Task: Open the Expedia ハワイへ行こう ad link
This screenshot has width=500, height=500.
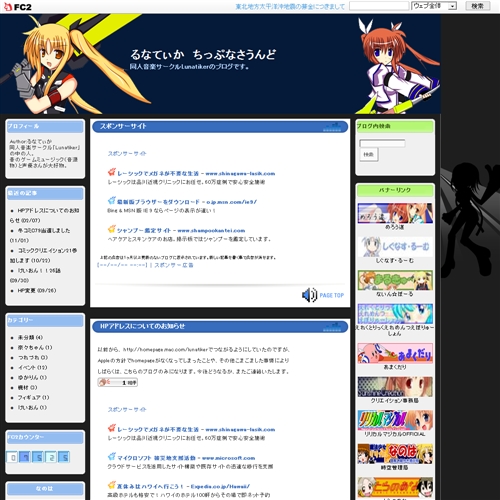Action: click(183, 486)
